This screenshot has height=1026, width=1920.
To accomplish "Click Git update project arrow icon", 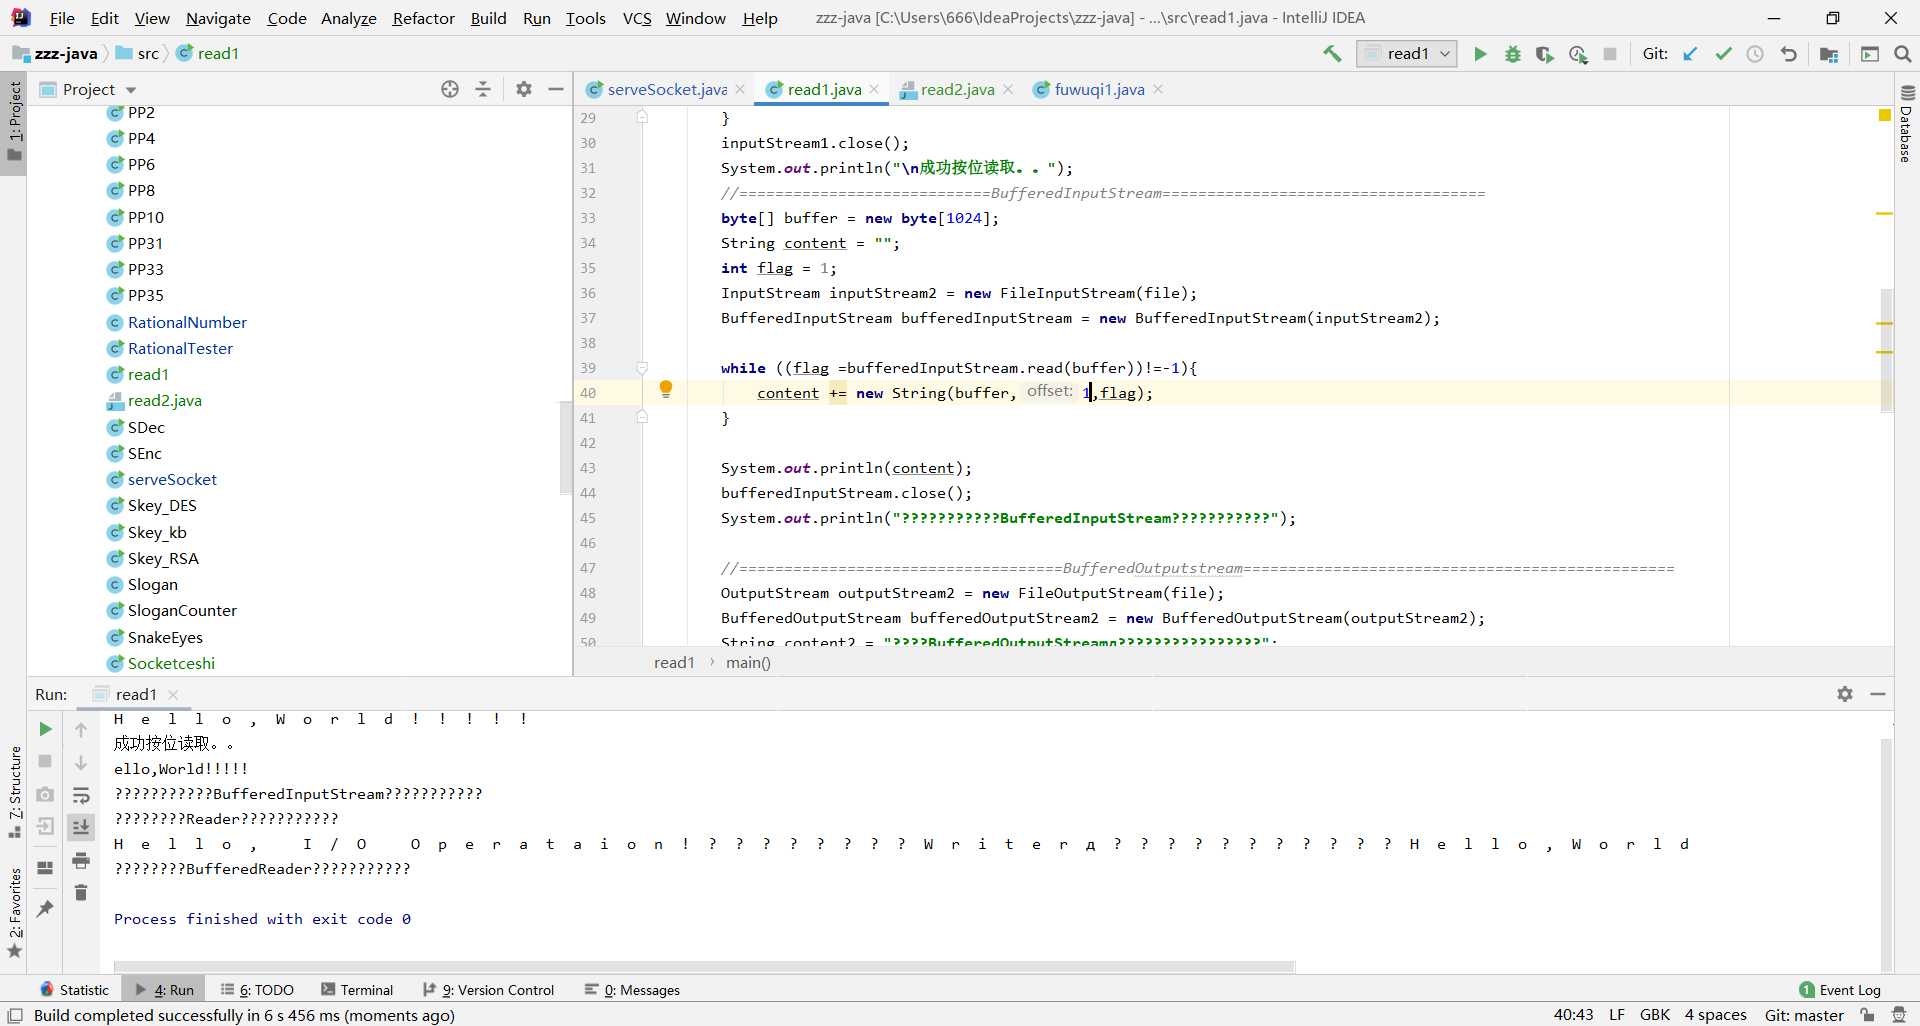I will 1690,54.
